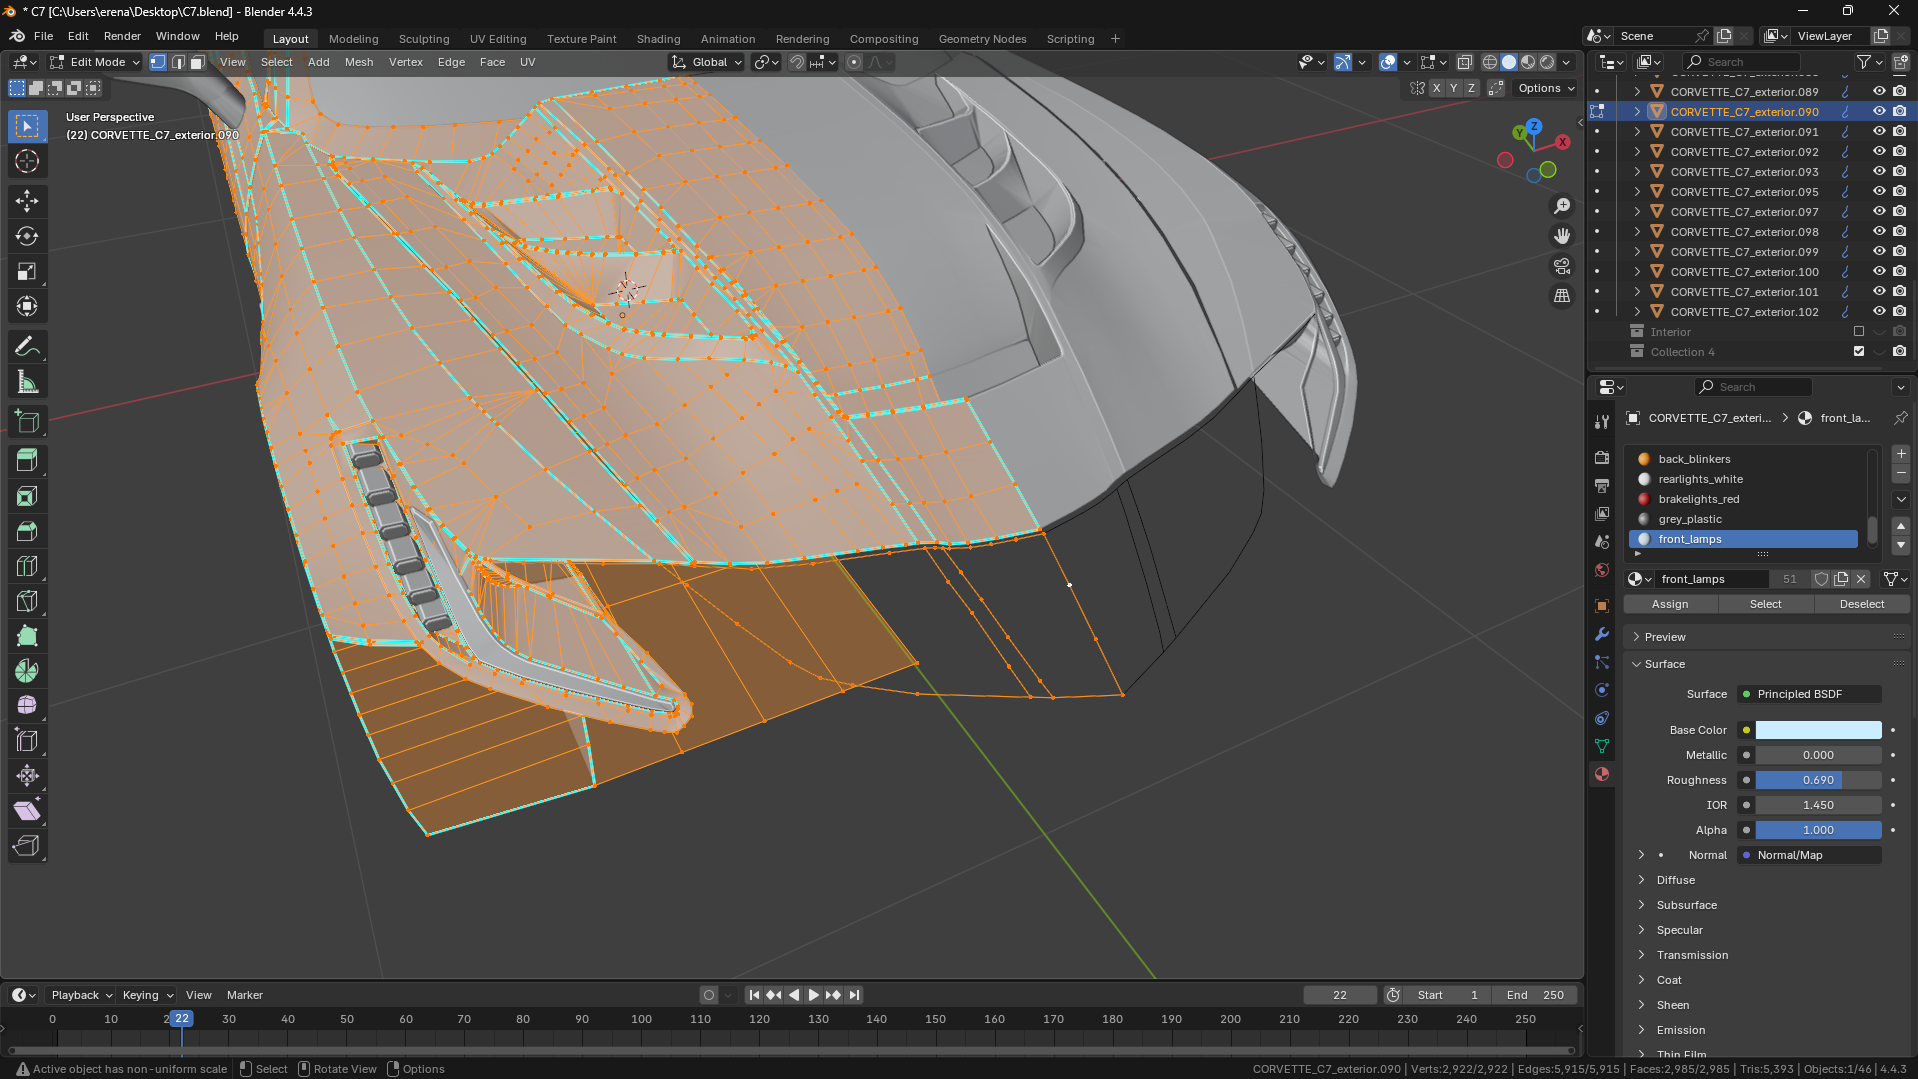The width and height of the screenshot is (1918, 1079).
Task: Open the Render menu
Action: (122, 36)
